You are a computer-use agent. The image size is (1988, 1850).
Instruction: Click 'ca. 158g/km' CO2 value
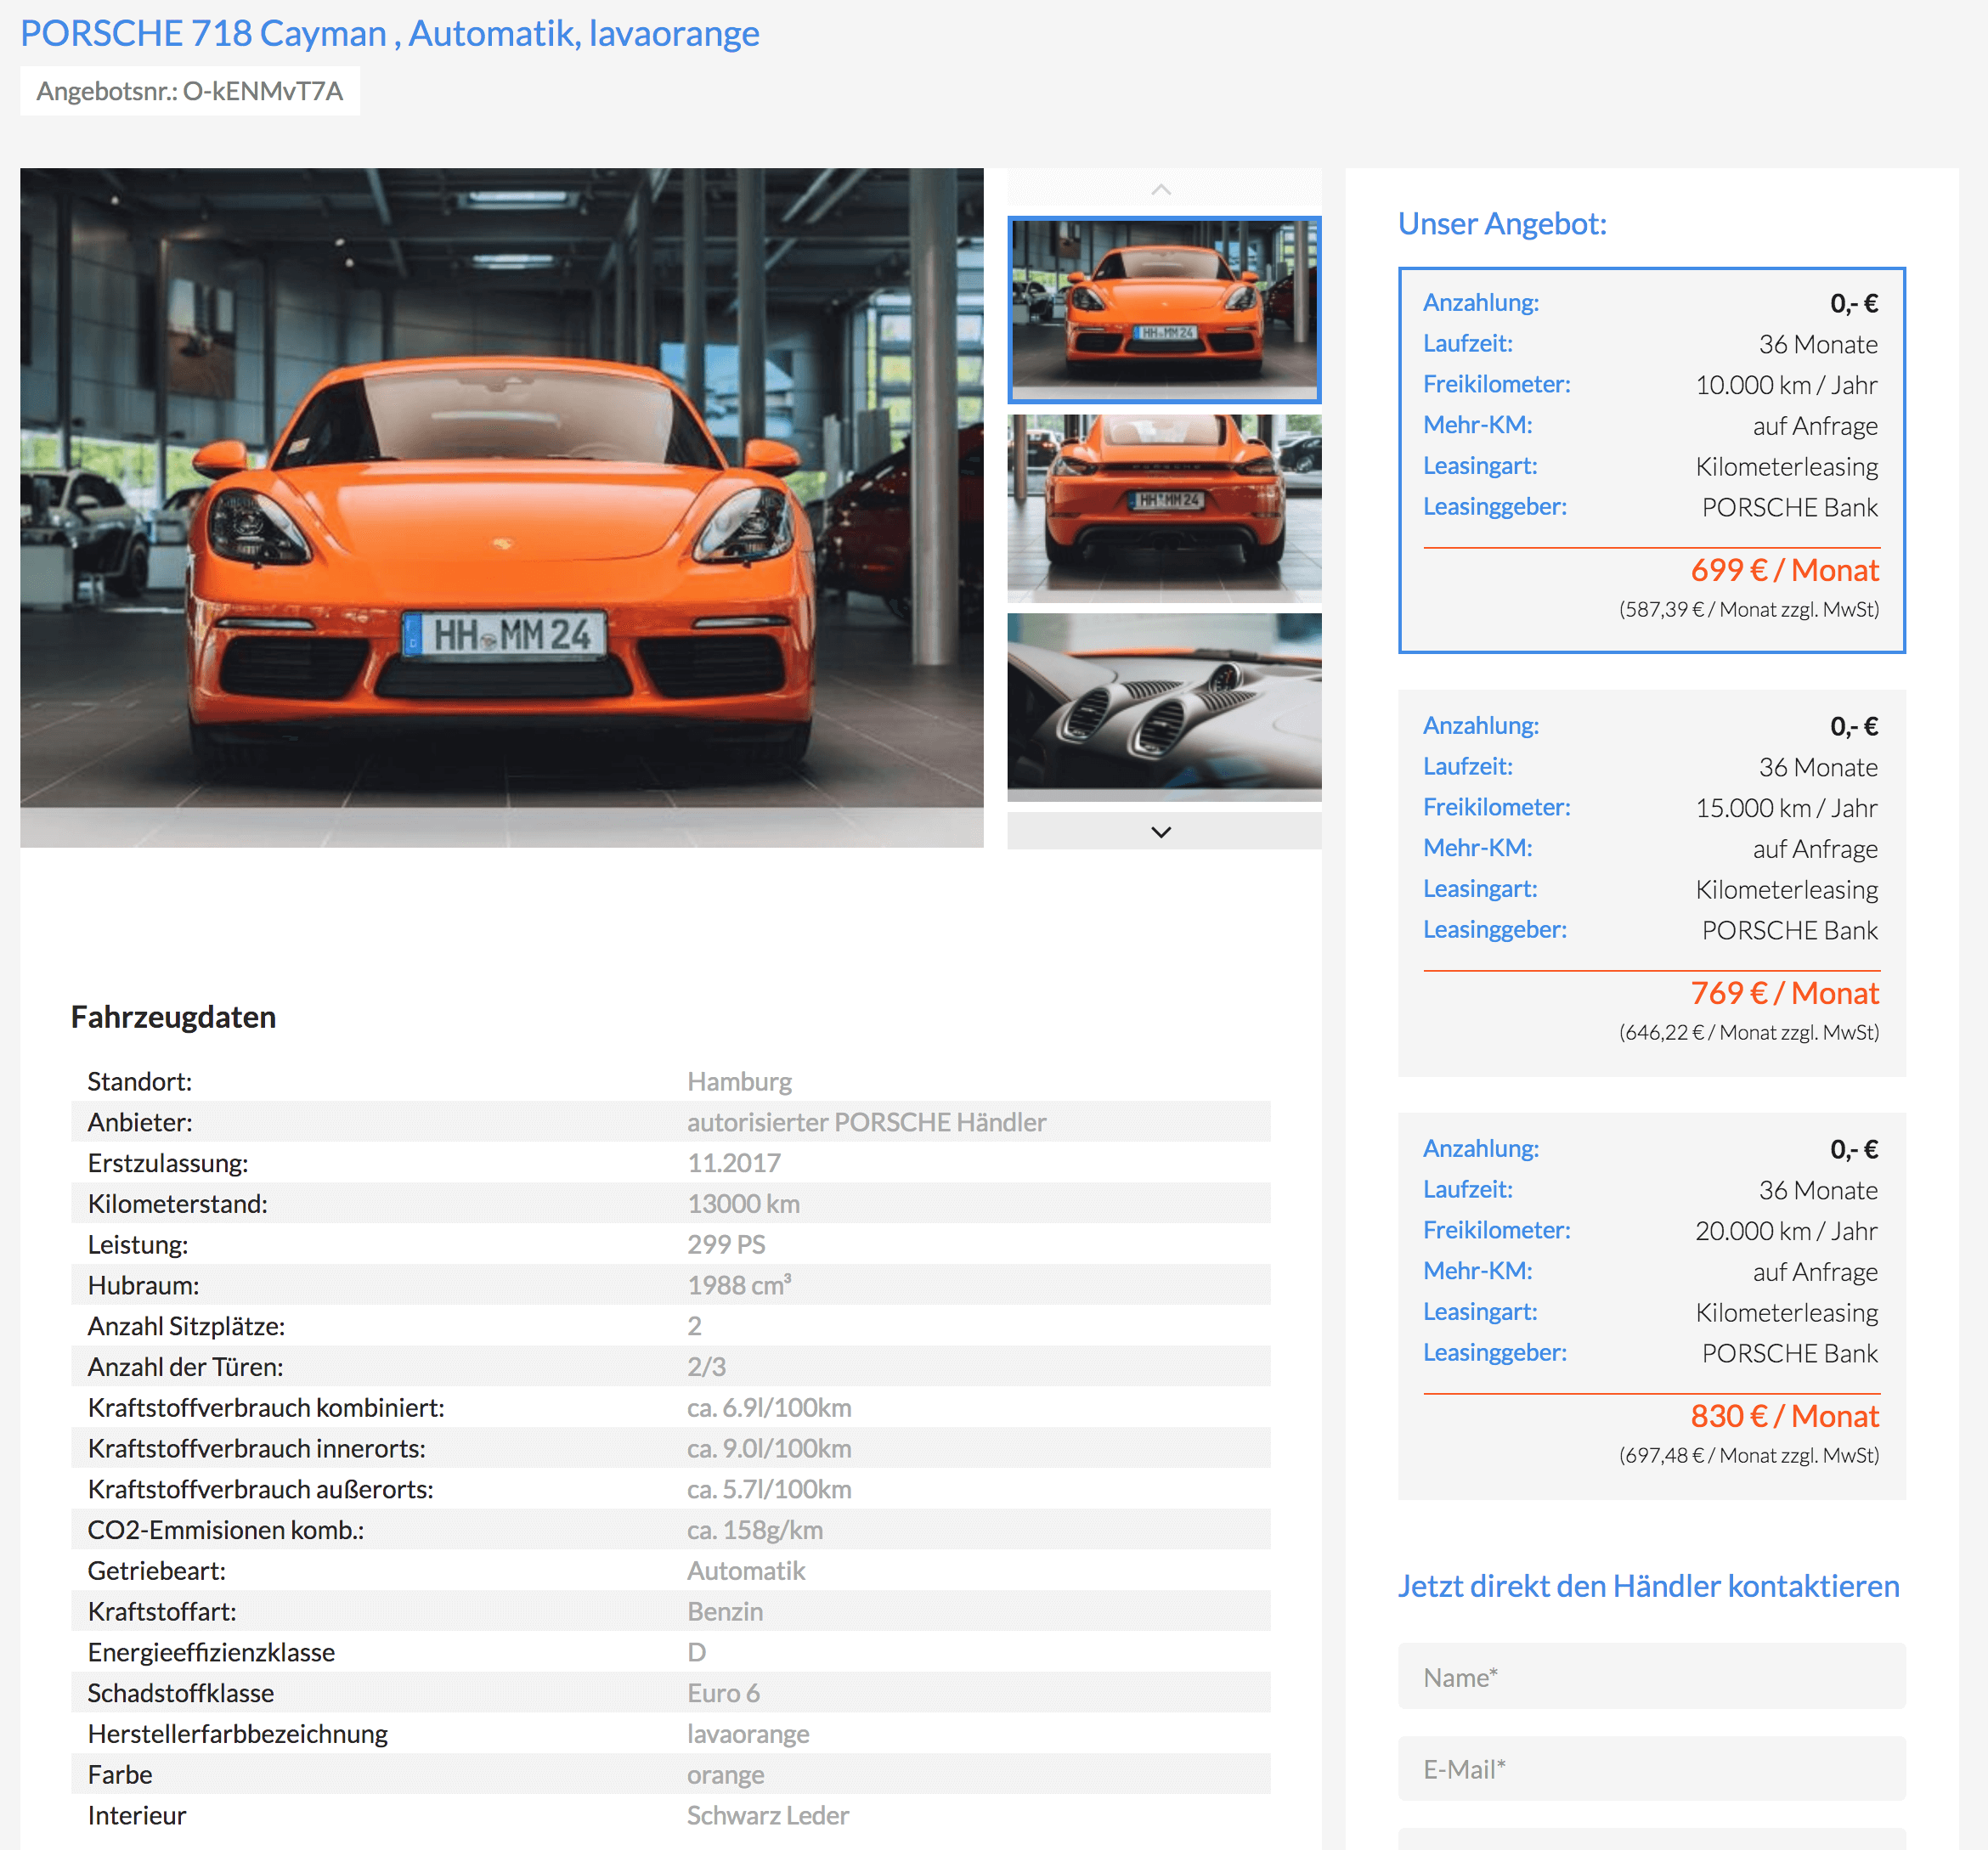point(755,1530)
